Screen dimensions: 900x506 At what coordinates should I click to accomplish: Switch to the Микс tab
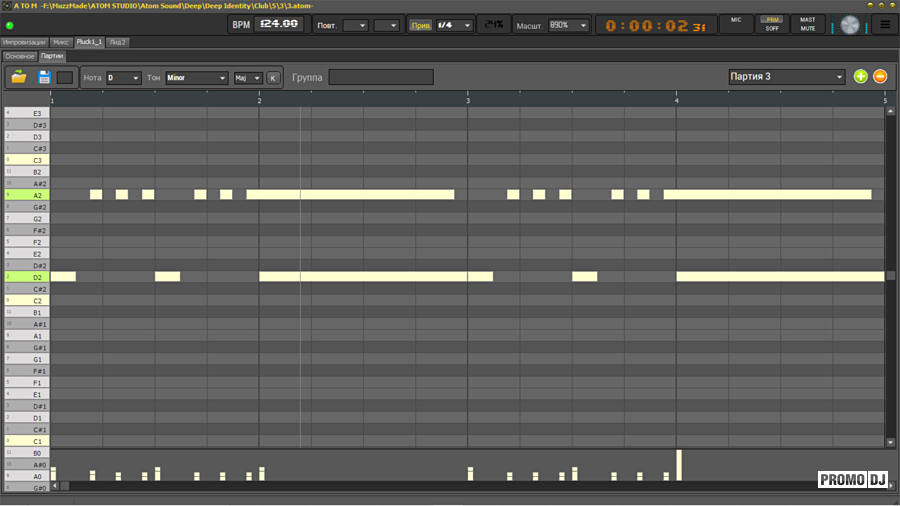pos(61,42)
